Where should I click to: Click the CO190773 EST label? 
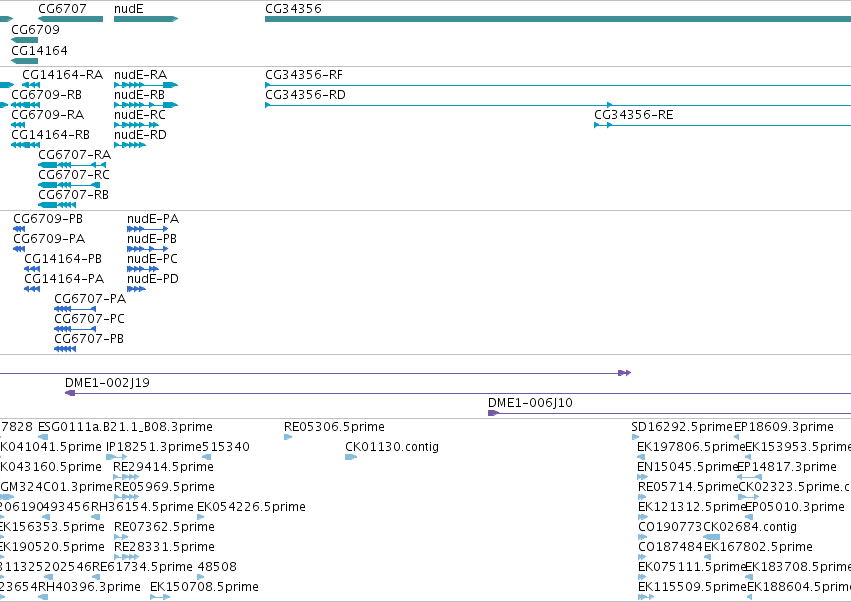point(670,527)
